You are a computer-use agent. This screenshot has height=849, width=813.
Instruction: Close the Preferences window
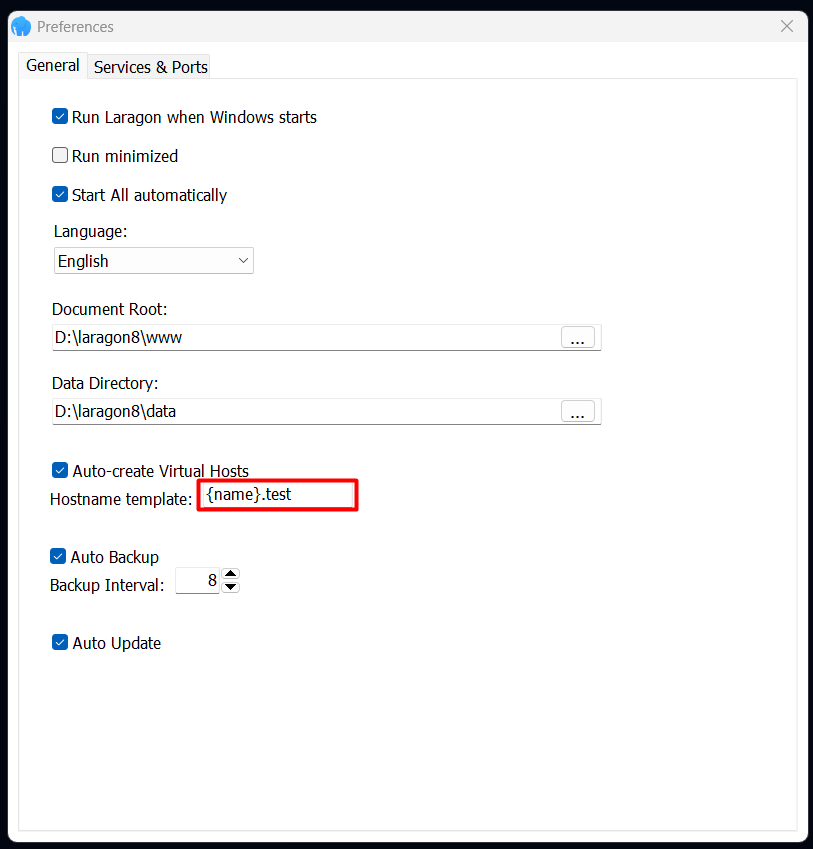coord(787,26)
